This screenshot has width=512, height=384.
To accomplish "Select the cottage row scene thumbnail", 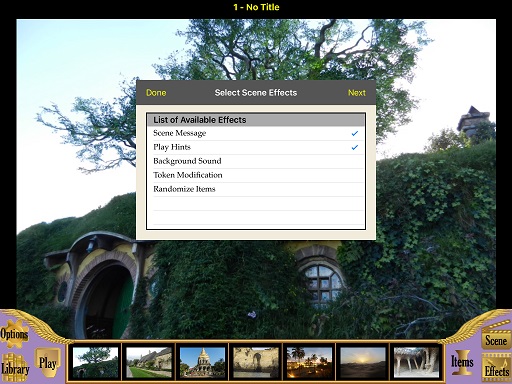I will point(149,362).
